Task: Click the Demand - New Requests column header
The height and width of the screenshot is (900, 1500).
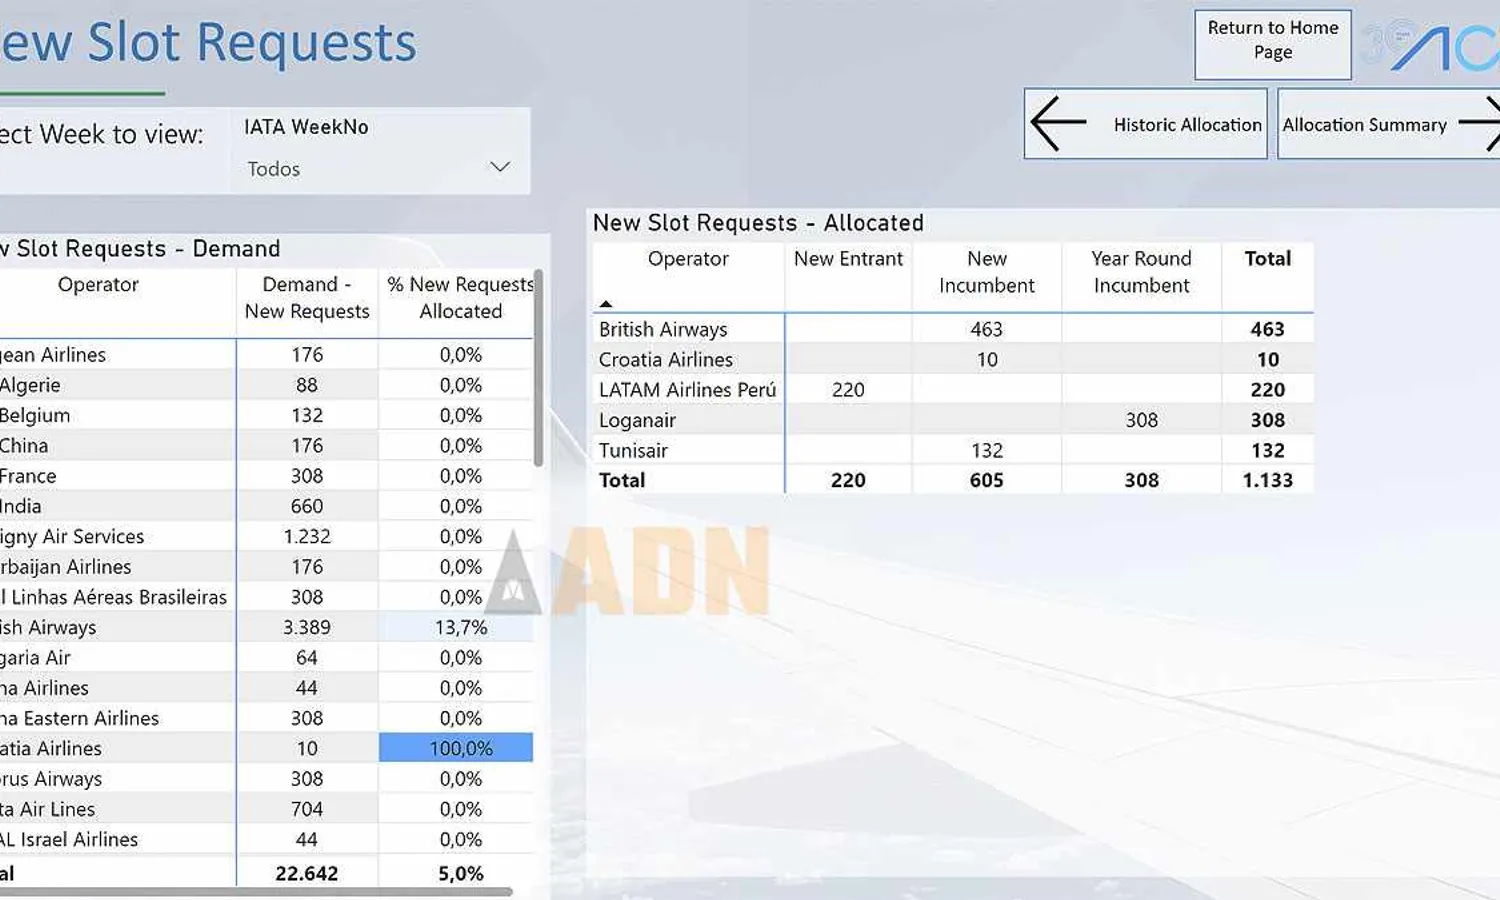Action: [307, 298]
